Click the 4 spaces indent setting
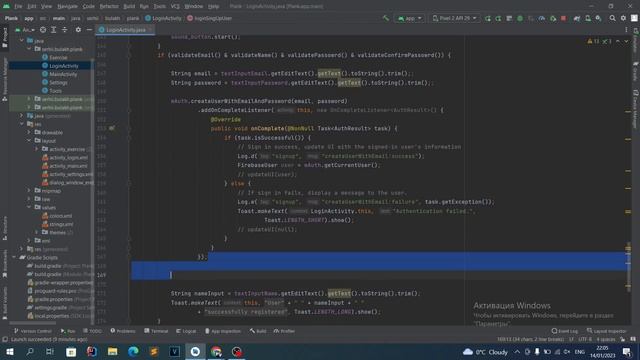 tap(605, 339)
